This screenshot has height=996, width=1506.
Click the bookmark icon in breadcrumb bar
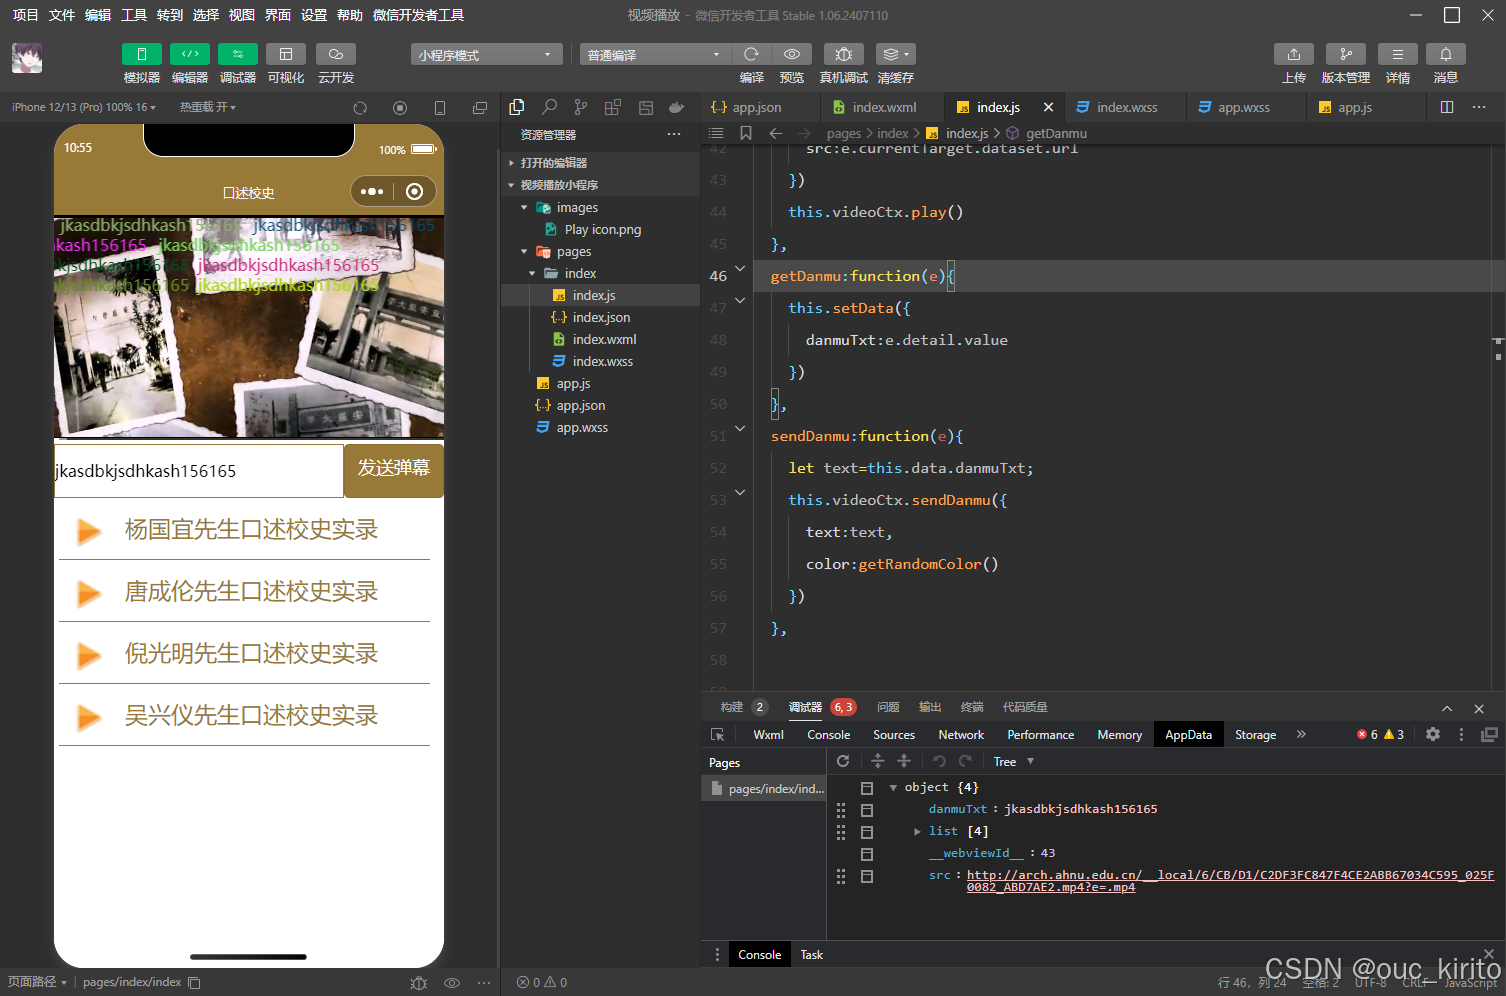[746, 133]
